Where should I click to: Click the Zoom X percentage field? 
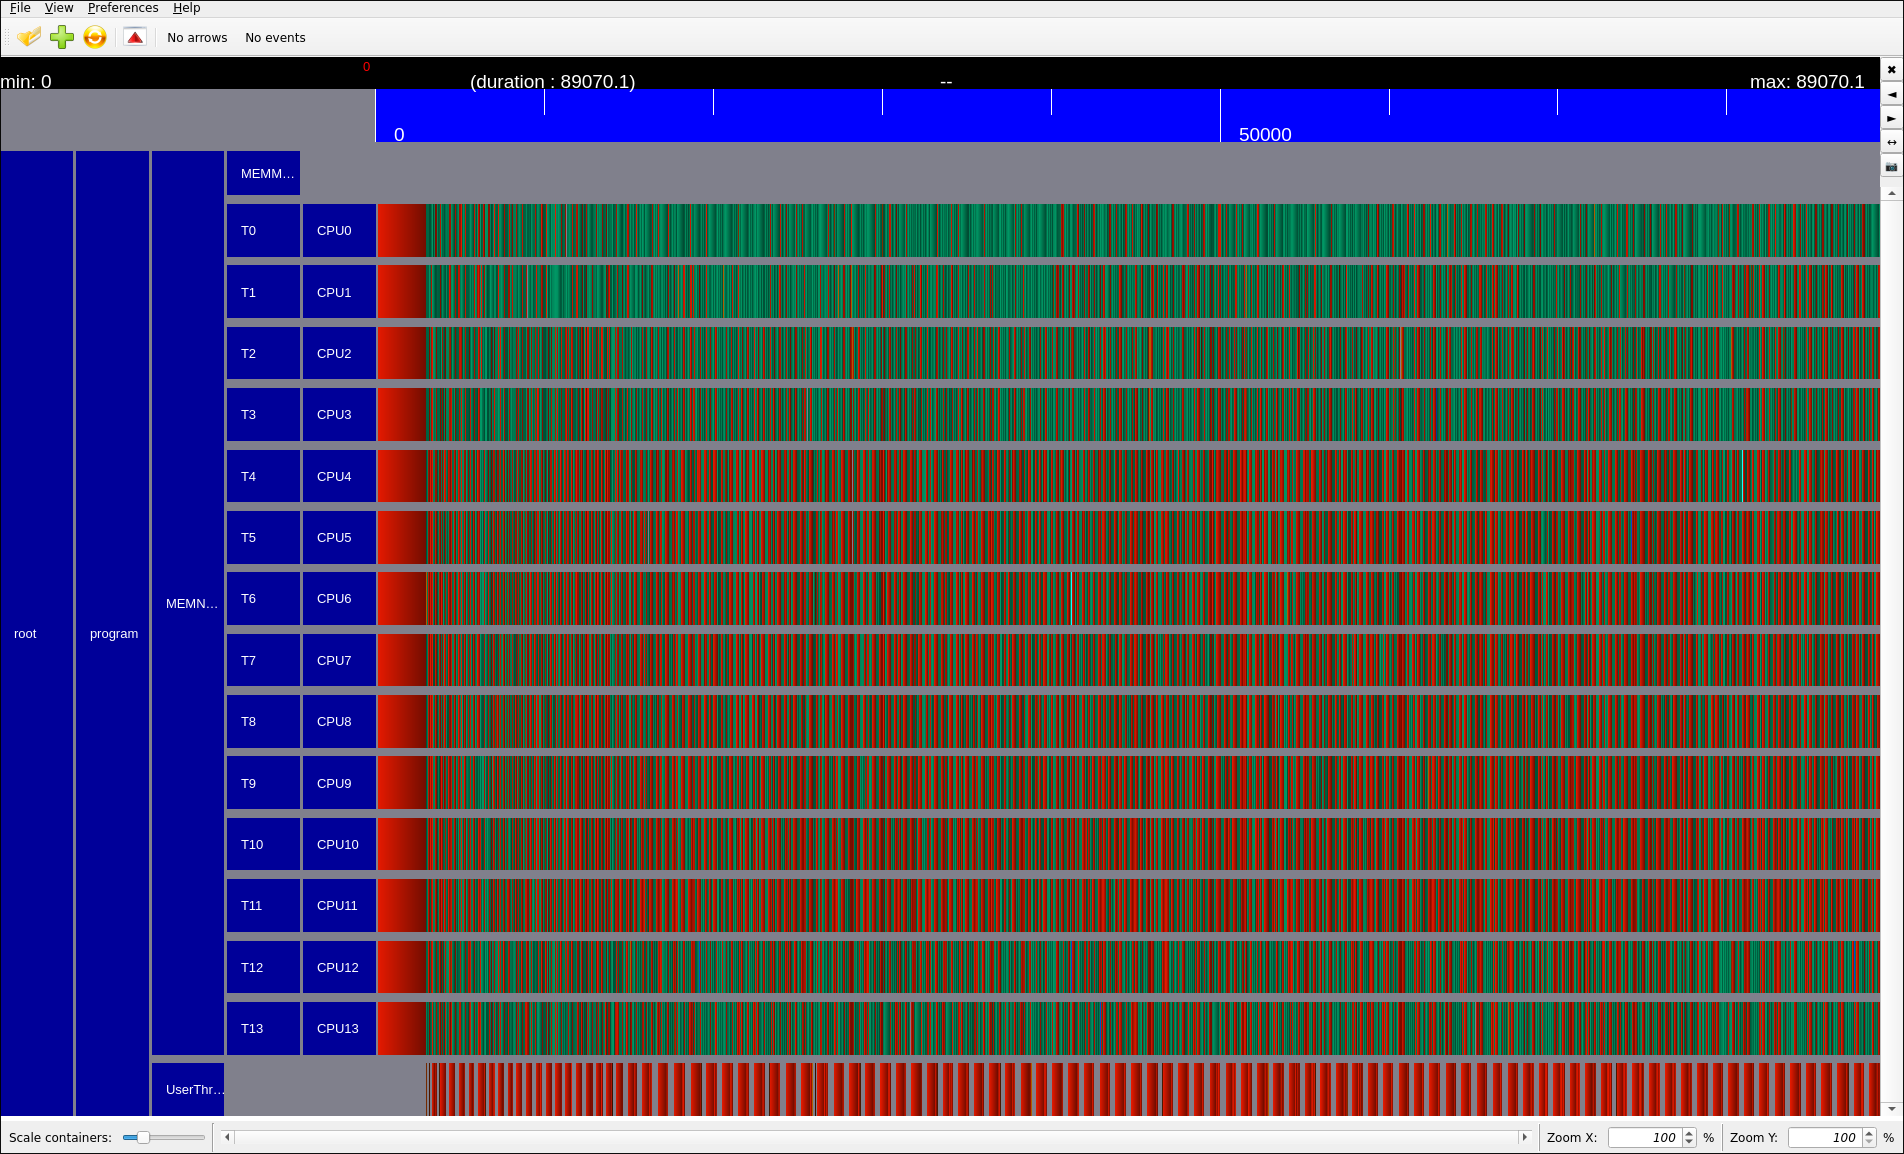point(1644,1137)
